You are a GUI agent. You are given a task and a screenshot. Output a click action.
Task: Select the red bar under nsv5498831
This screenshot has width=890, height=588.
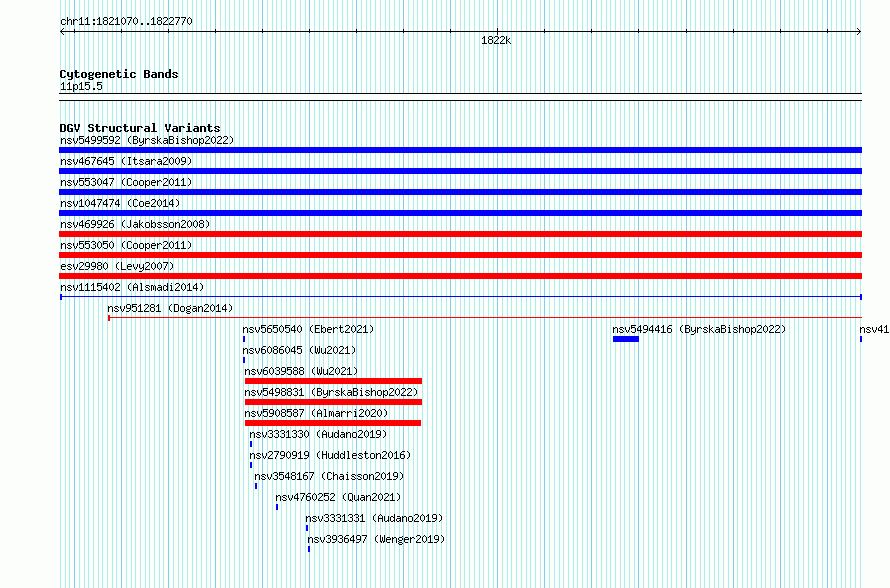[333, 402]
